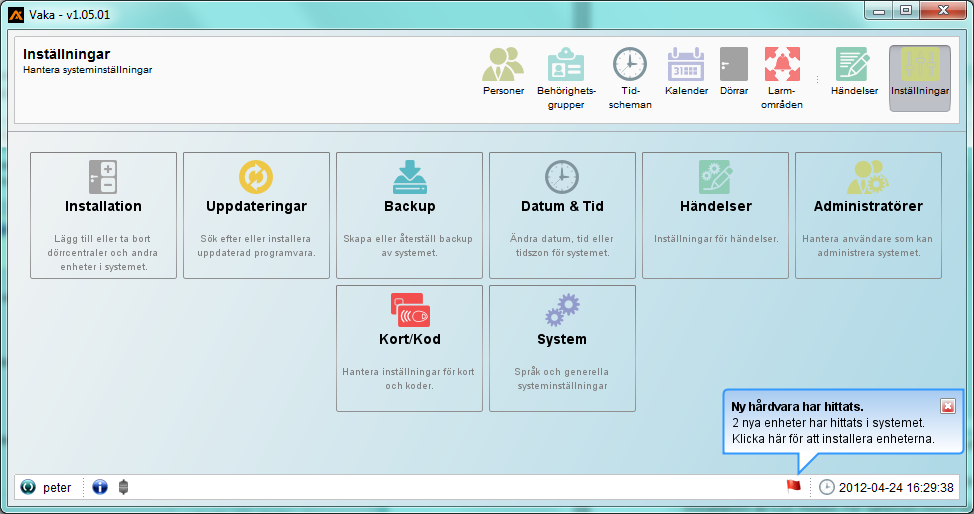
Task: Open the Kalender section
Action: (x=686, y=71)
